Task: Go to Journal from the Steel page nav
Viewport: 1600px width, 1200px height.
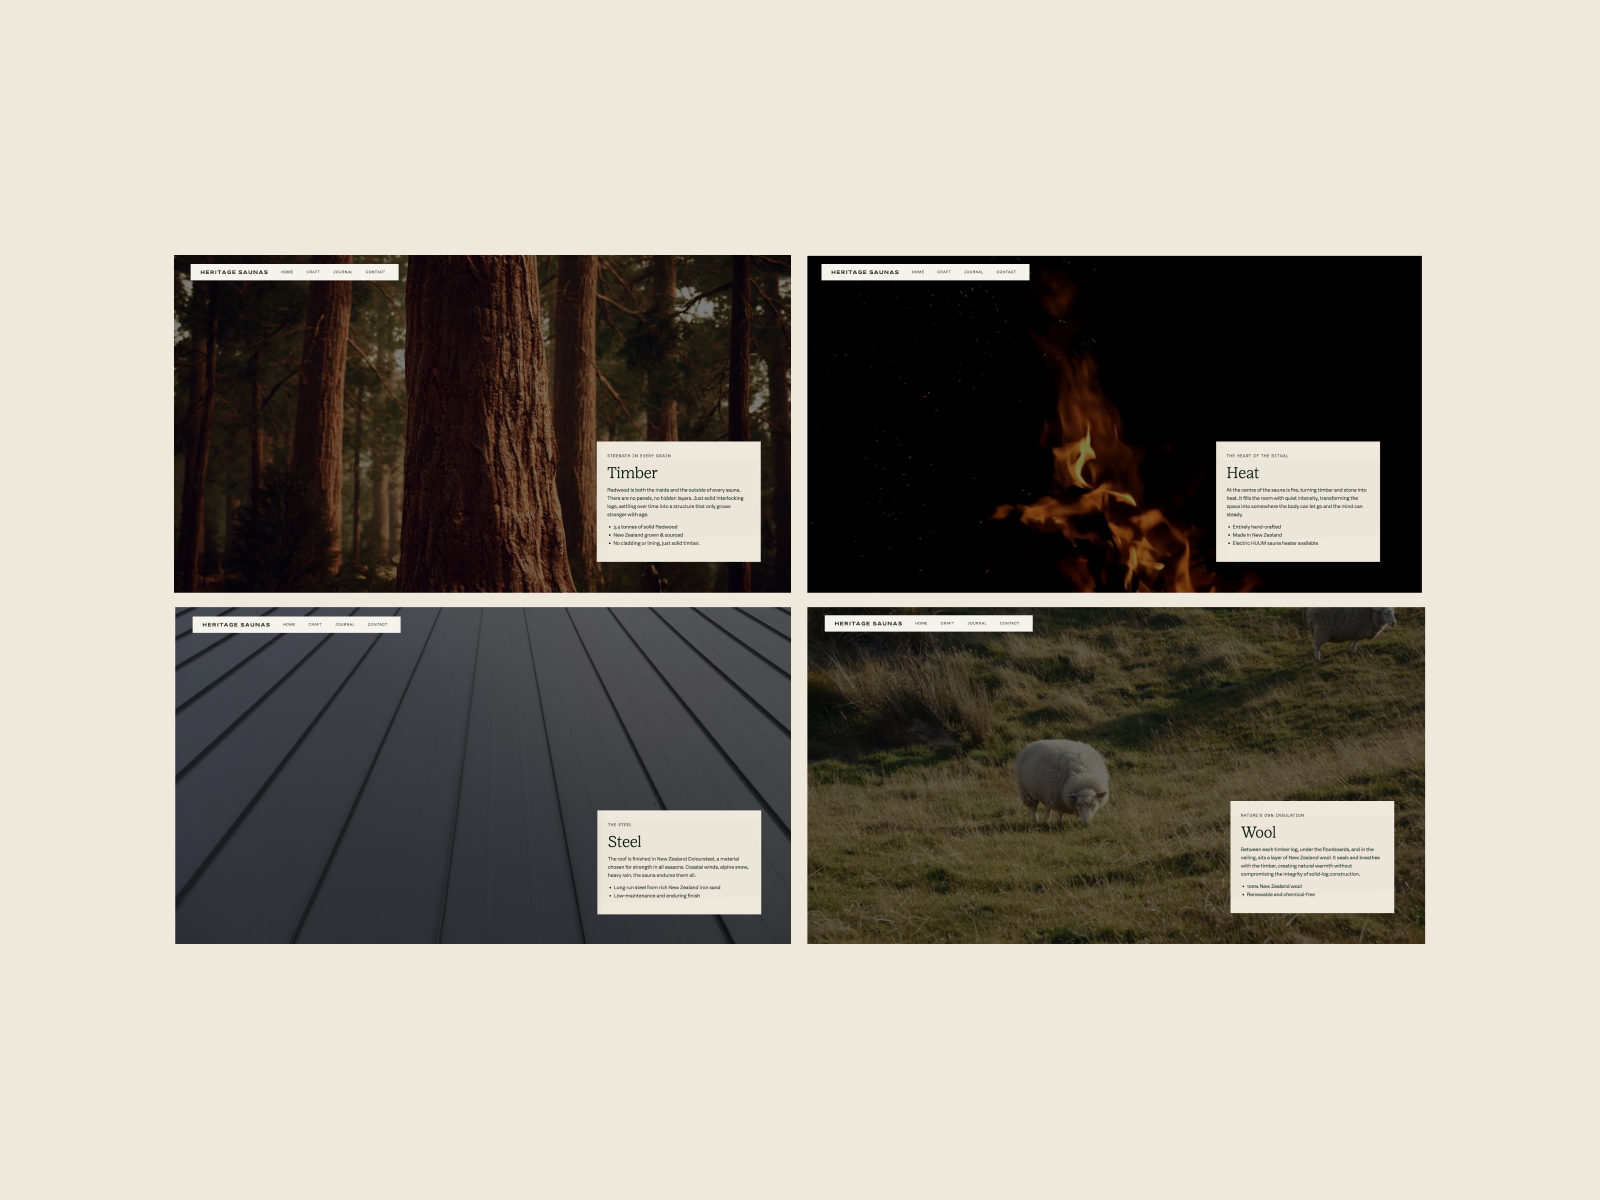Action: [x=345, y=625]
